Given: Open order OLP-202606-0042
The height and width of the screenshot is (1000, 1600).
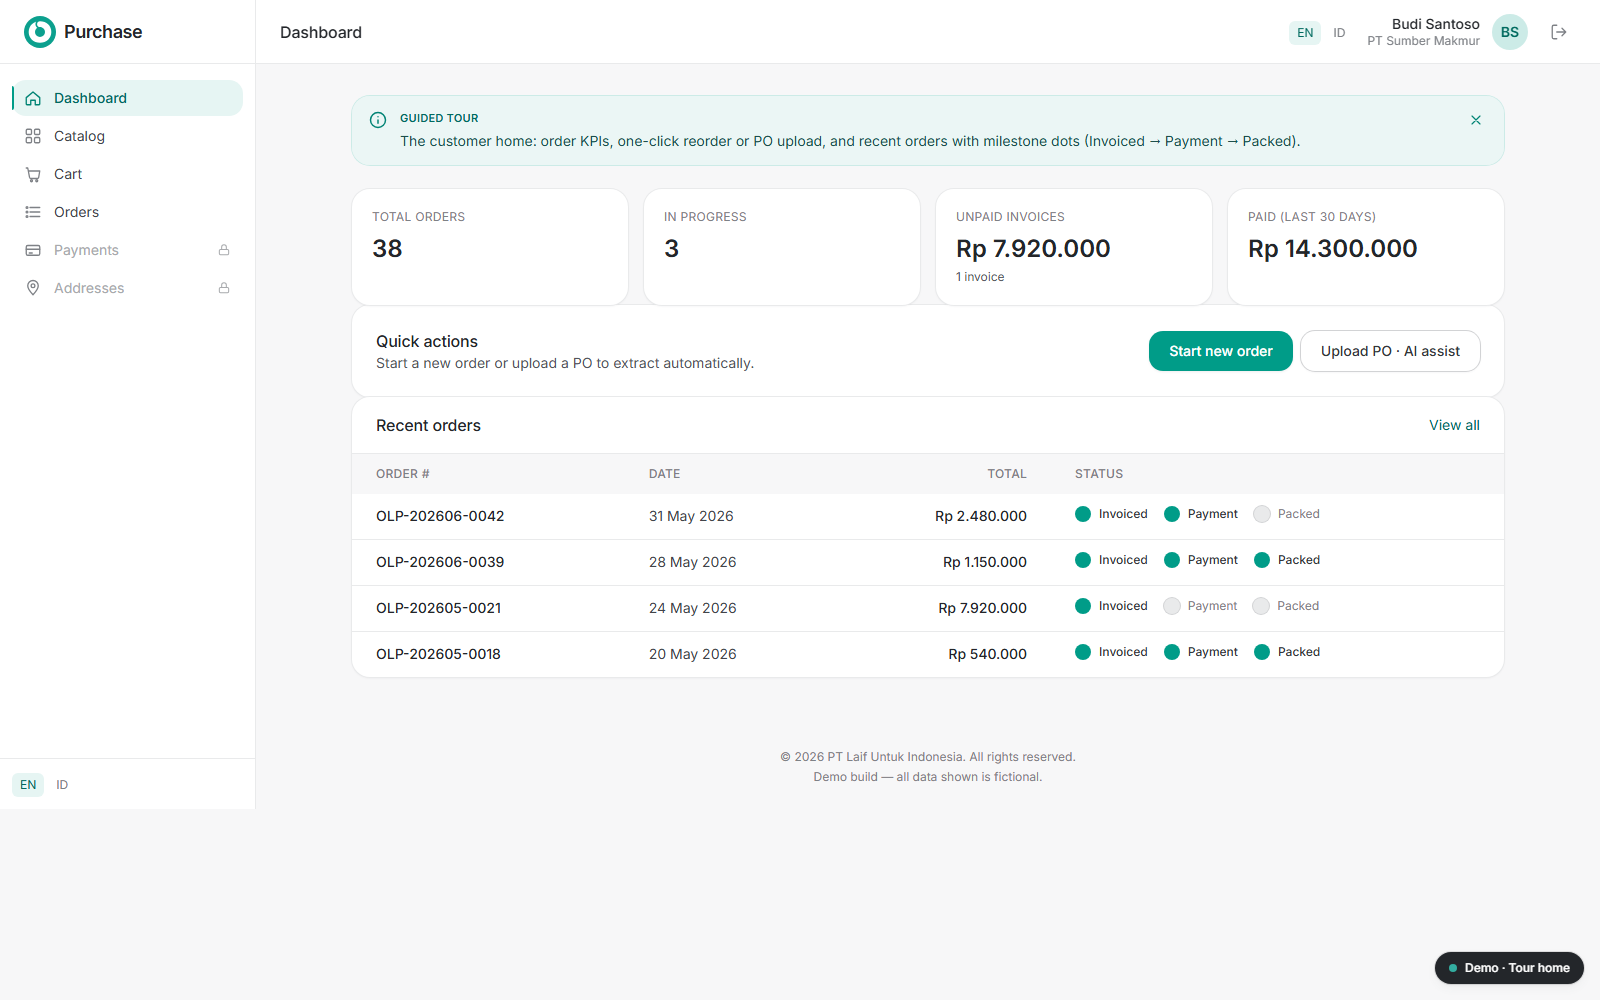Looking at the screenshot, I should (440, 516).
